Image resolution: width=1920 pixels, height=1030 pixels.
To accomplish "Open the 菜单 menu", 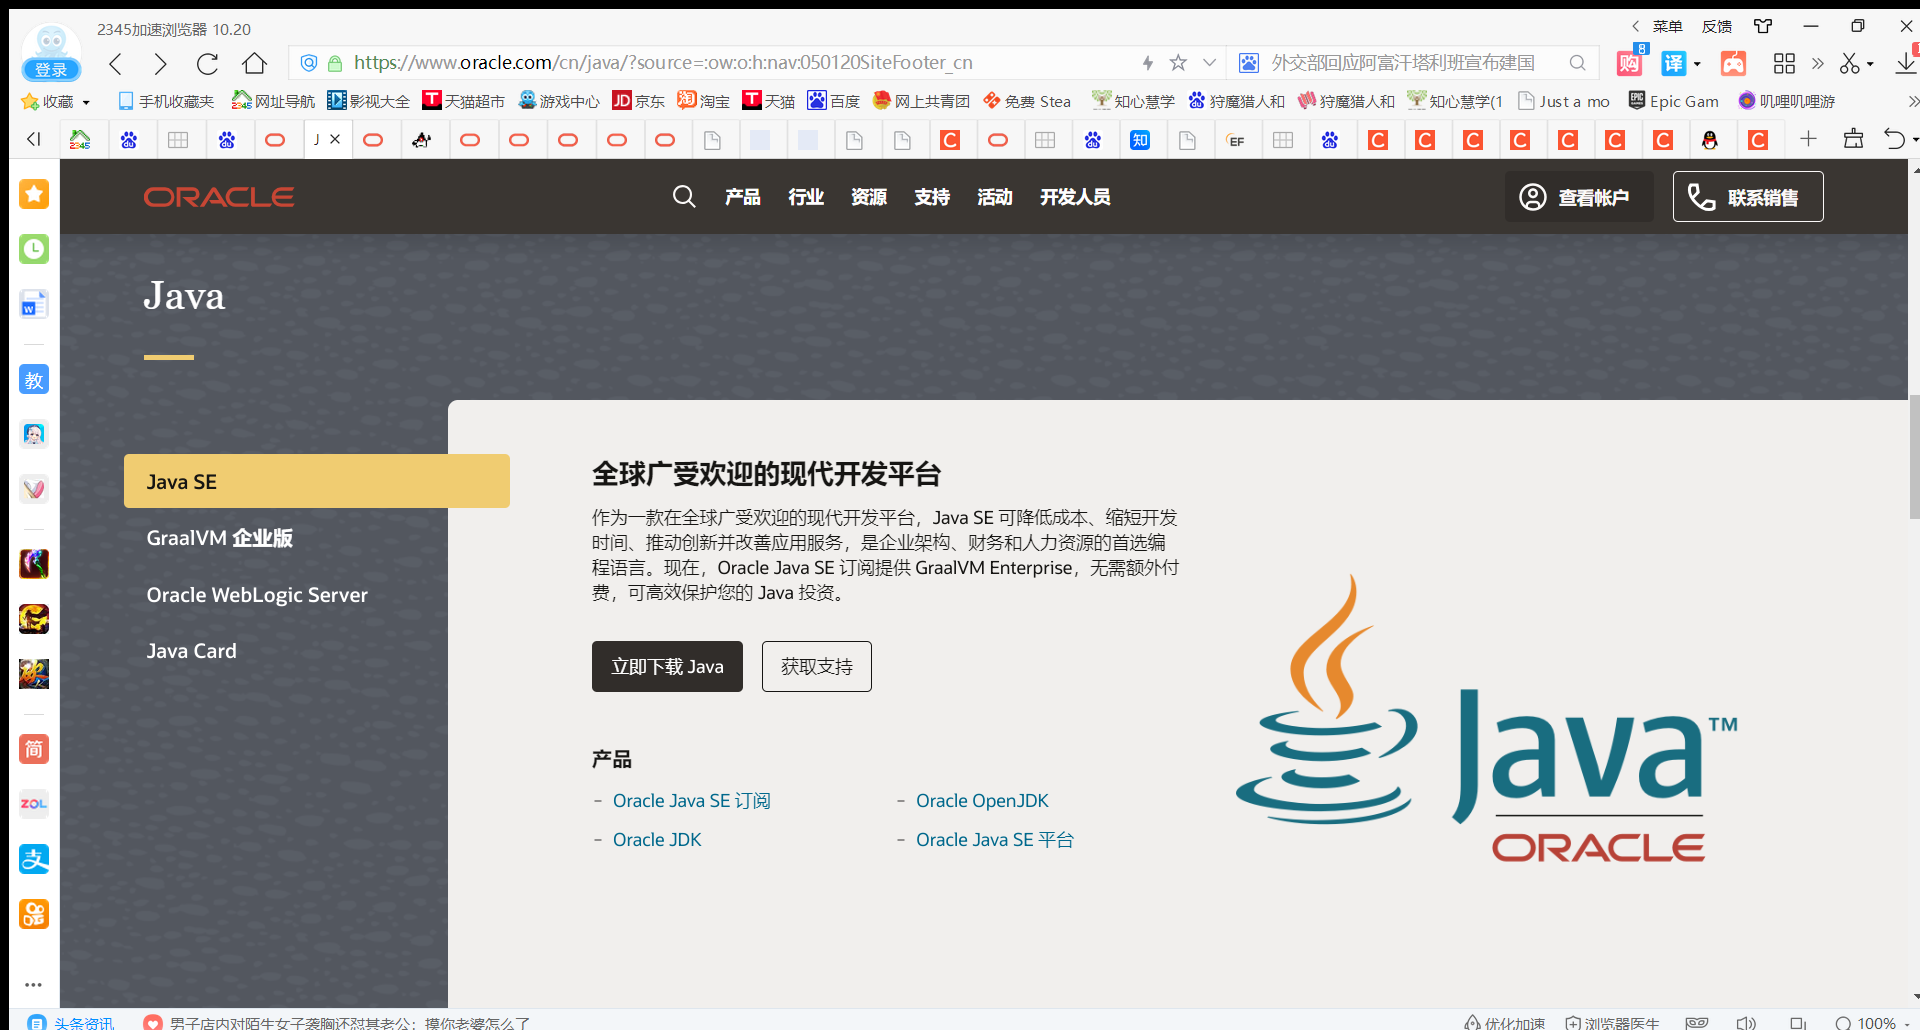I will coord(1667,27).
